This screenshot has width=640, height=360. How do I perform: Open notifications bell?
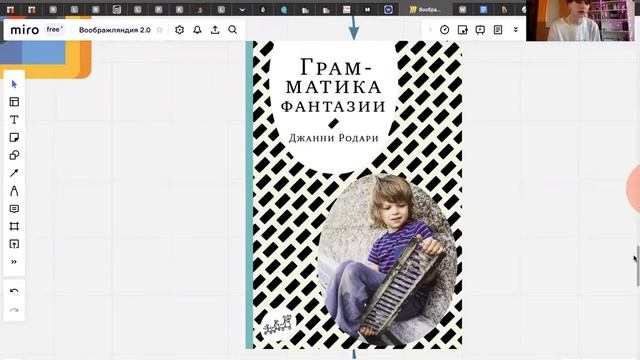(197, 30)
